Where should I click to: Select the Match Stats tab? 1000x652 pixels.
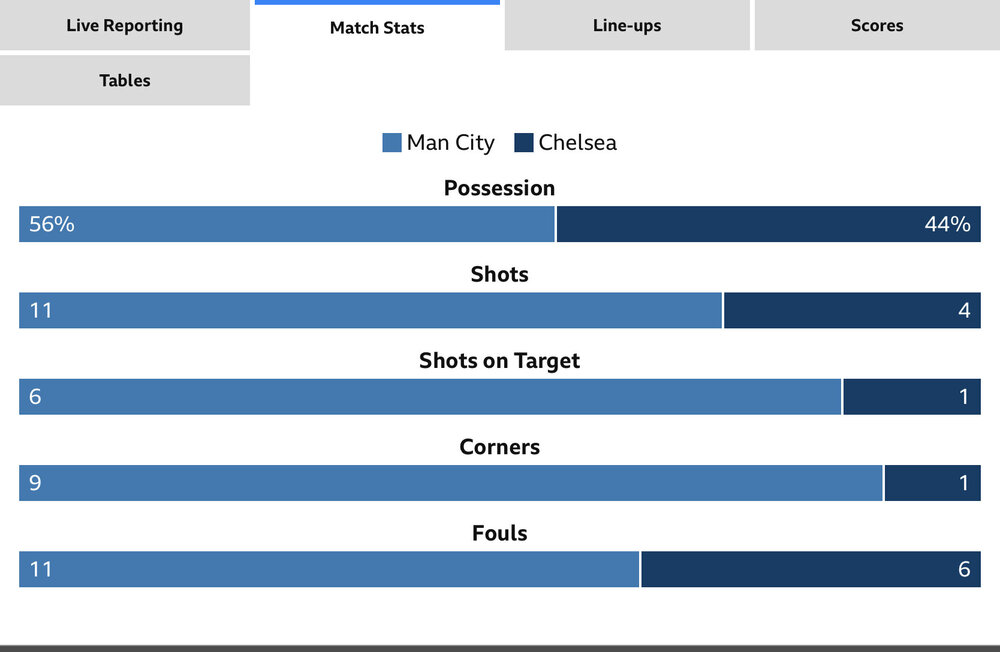pos(377,27)
